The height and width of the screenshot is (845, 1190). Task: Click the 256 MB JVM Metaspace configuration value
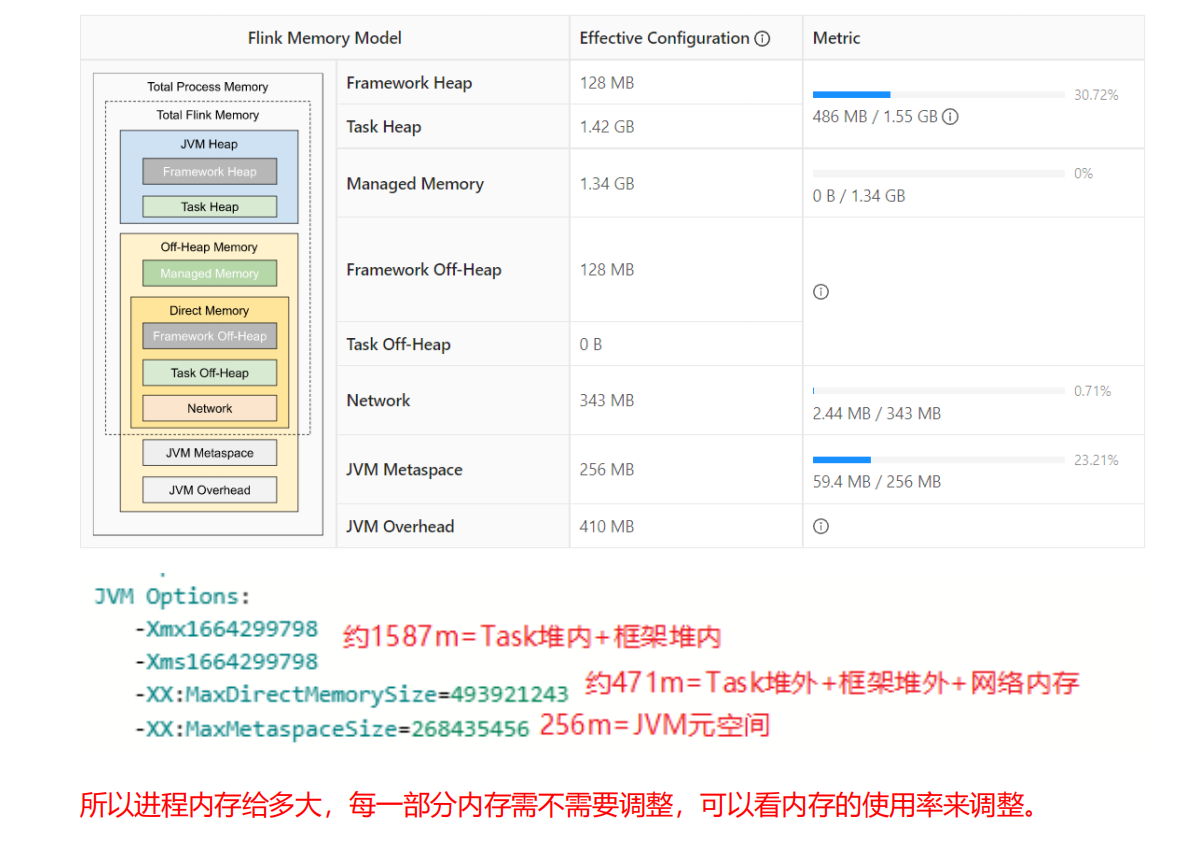pyautogui.click(x=607, y=470)
